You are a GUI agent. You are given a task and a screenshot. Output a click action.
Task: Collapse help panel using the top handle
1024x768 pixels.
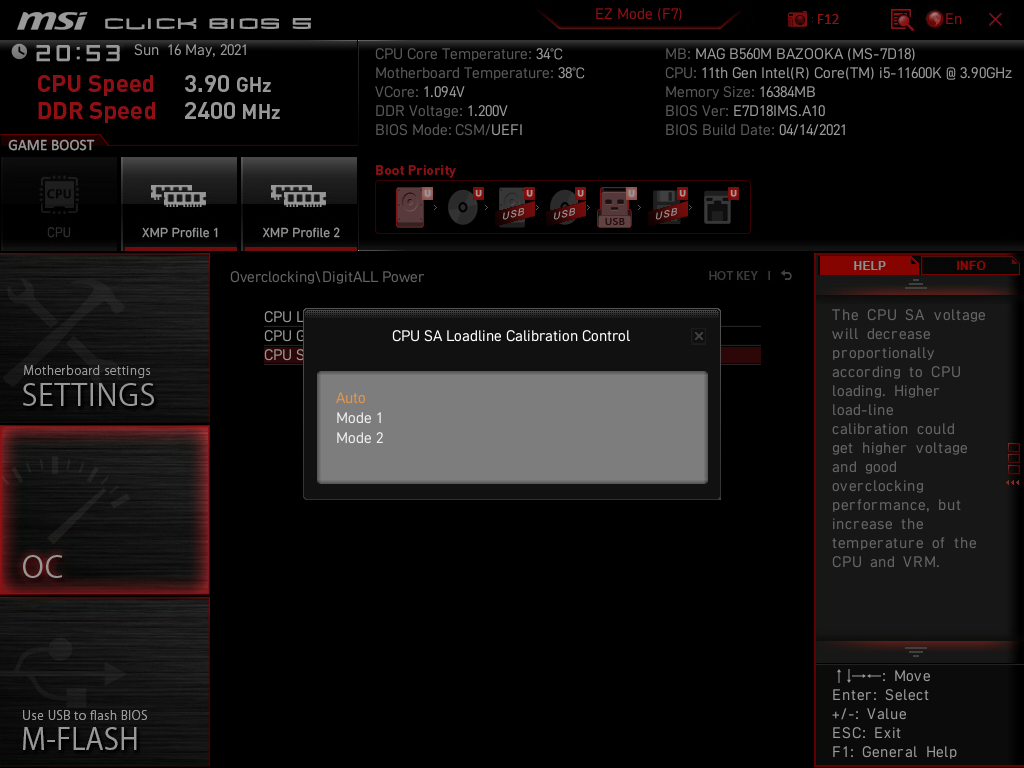point(916,283)
